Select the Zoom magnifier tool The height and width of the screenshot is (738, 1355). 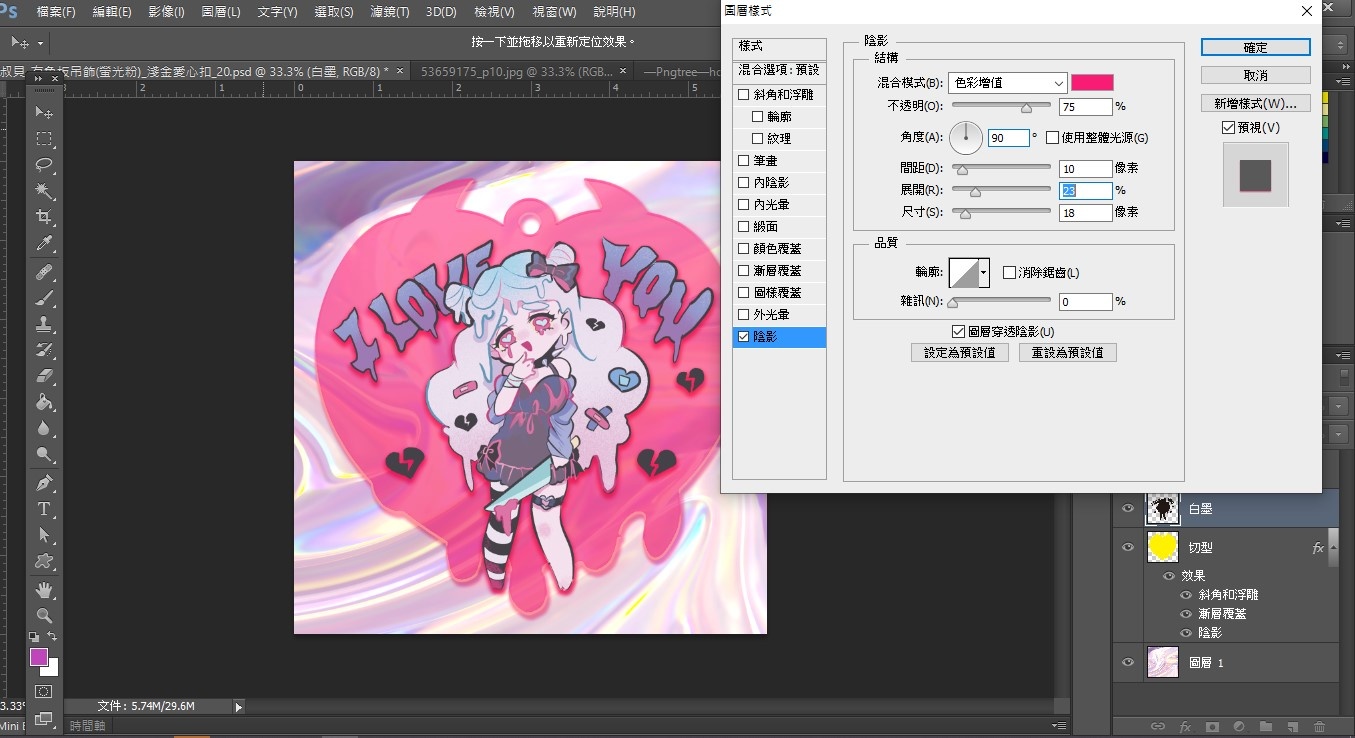(x=44, y=616)
